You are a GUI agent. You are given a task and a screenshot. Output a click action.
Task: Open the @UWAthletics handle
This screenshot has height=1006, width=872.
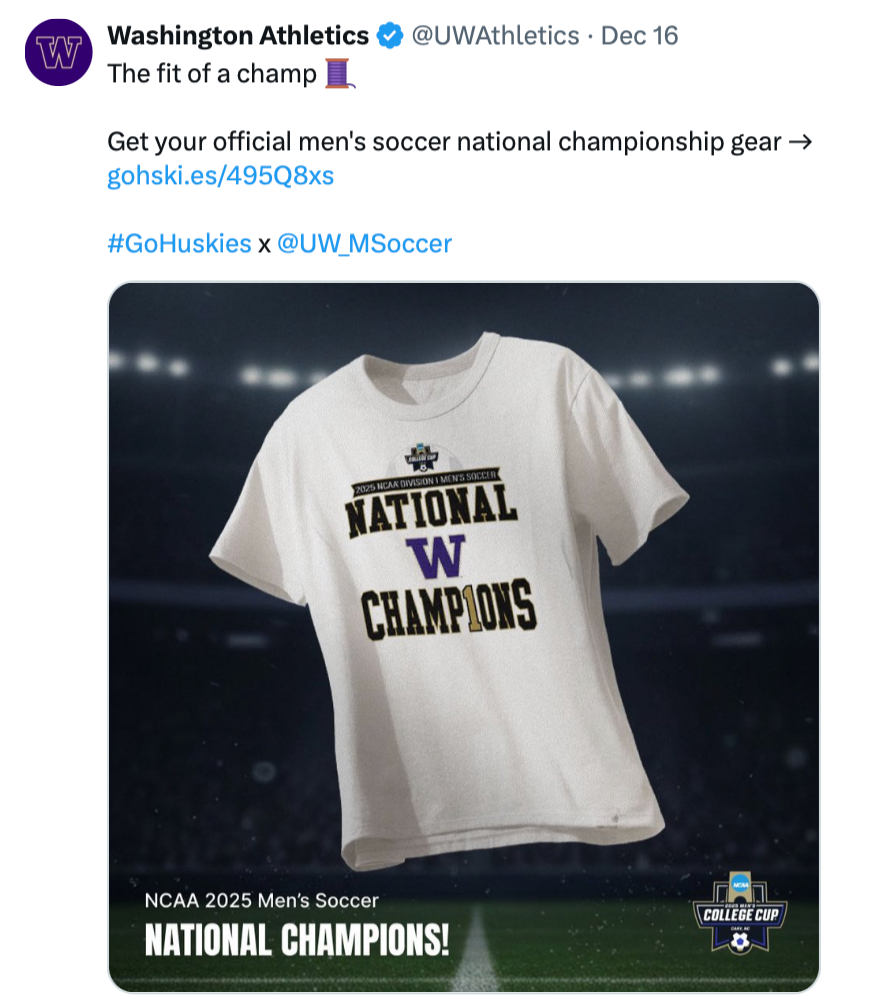pyautogui.click(x=495, y=37)
